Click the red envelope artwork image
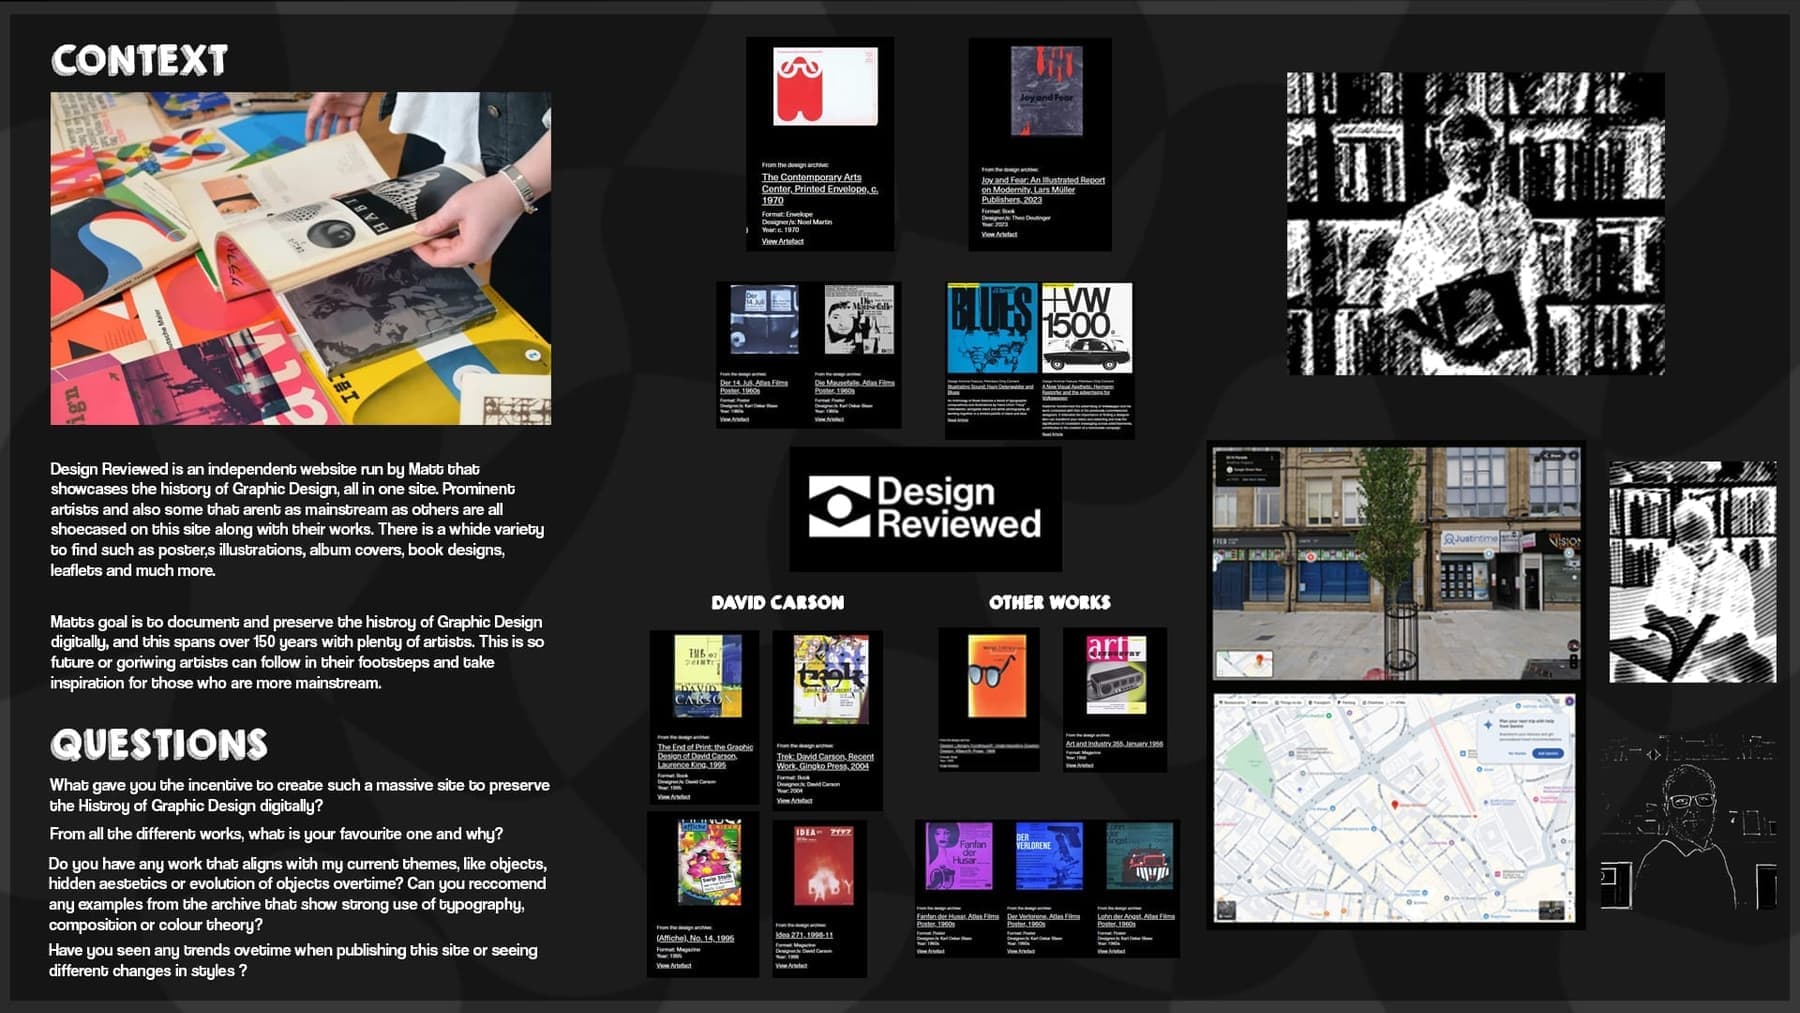The height and width of the screenshot is (1013, 1800). point(825,86)
